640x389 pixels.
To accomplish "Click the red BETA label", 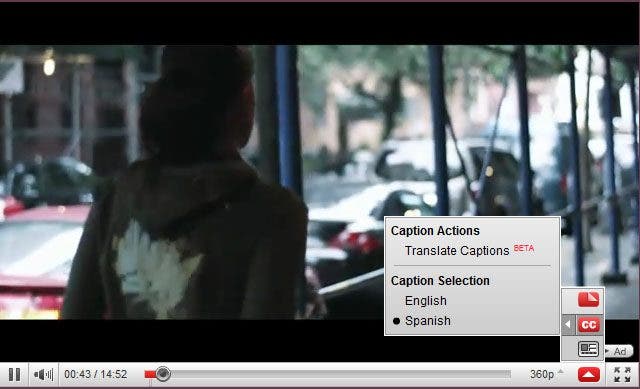I will (524, 248).
